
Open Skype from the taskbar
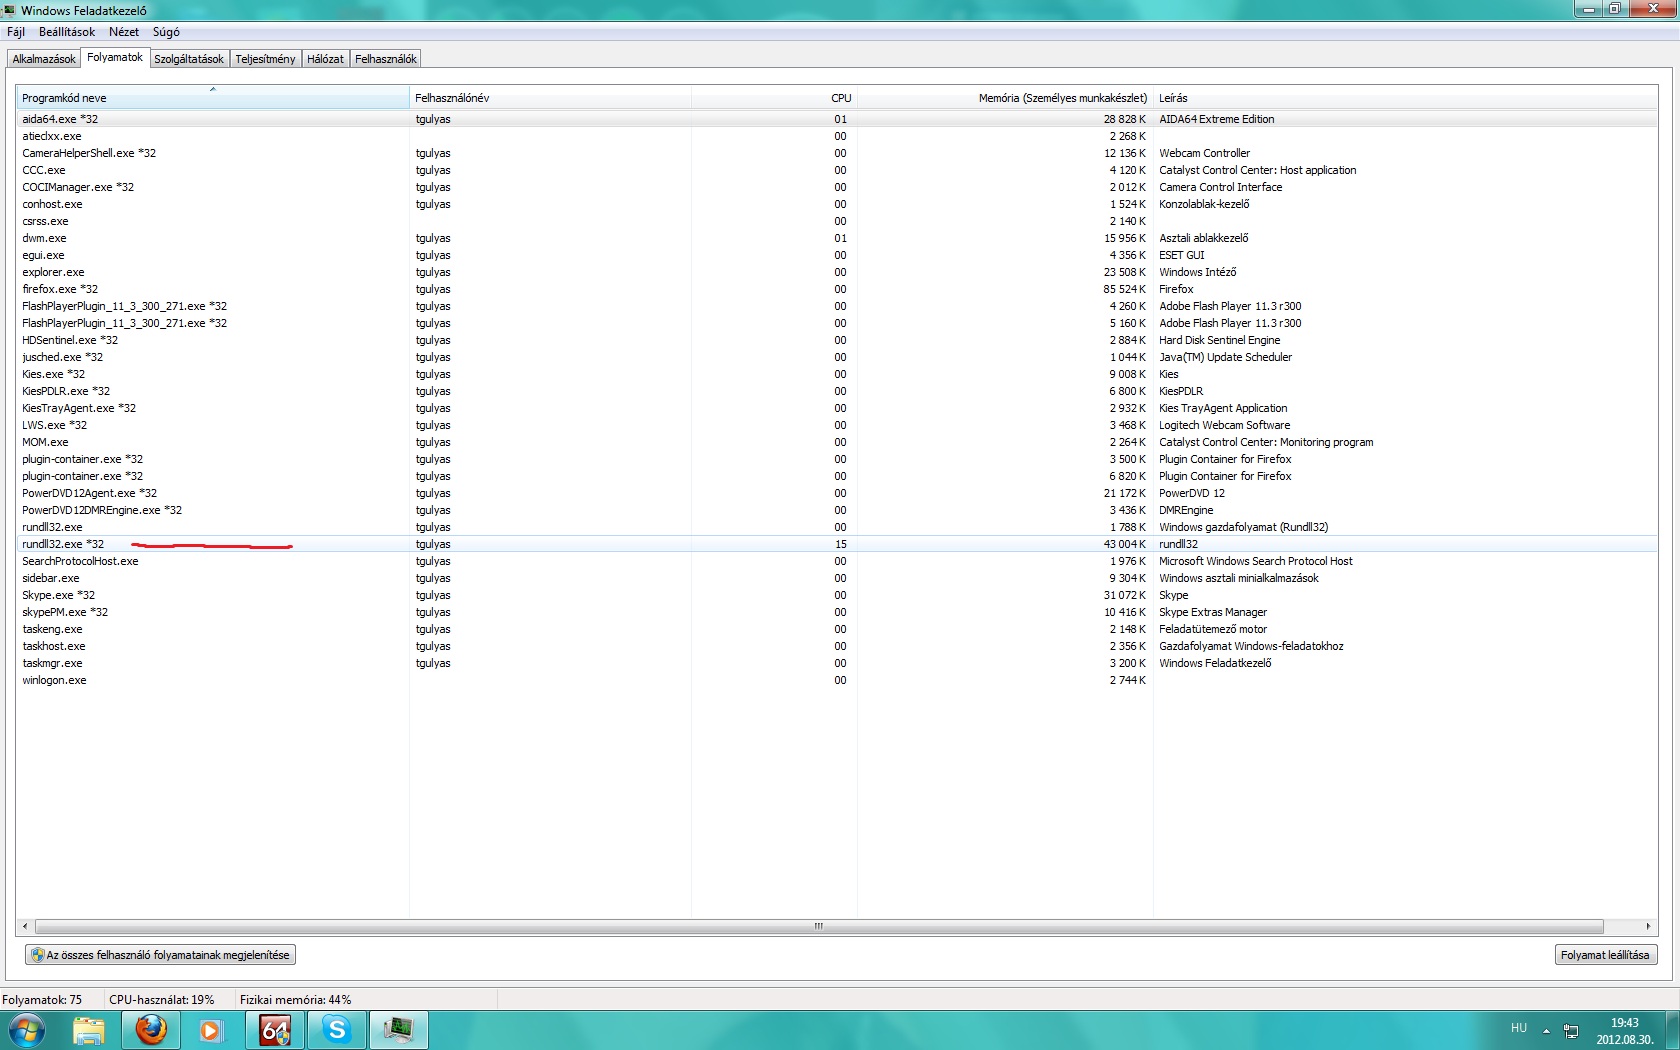(337, 1029)
